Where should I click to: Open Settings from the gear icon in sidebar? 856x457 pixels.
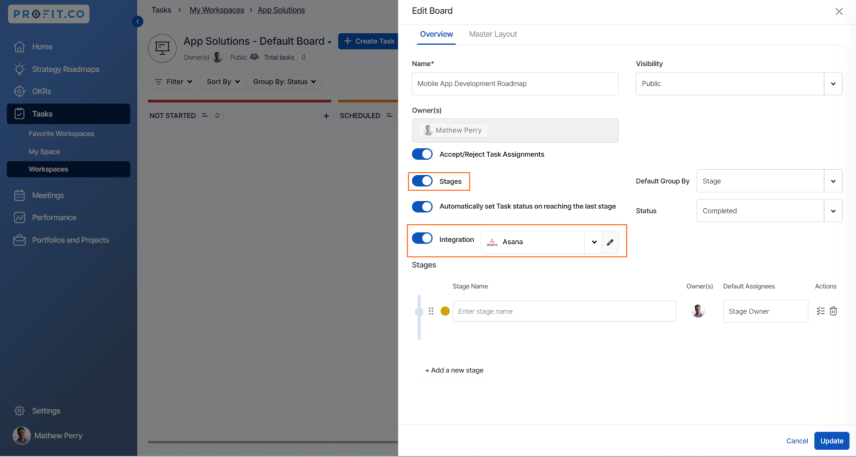coord(20,411)
